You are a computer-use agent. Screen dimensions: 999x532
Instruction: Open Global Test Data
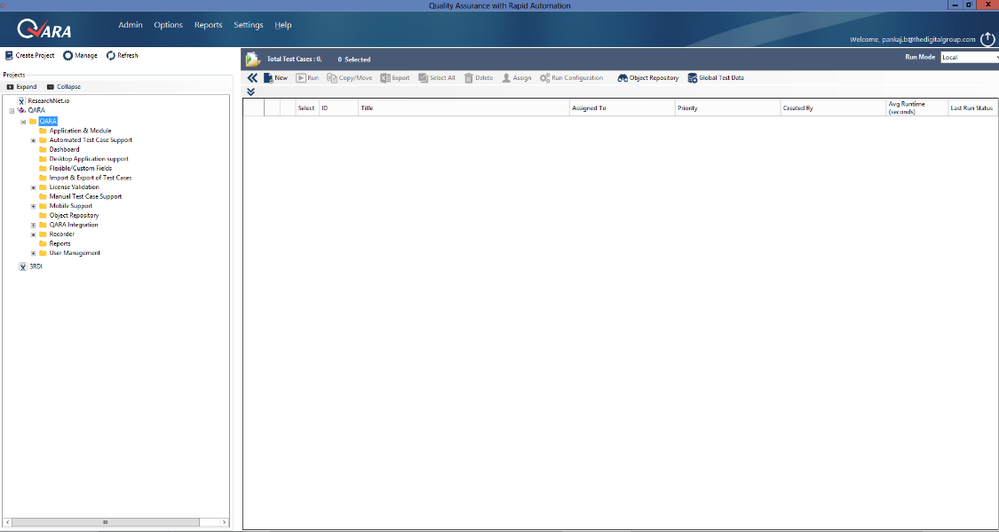[x=715, y=78]
